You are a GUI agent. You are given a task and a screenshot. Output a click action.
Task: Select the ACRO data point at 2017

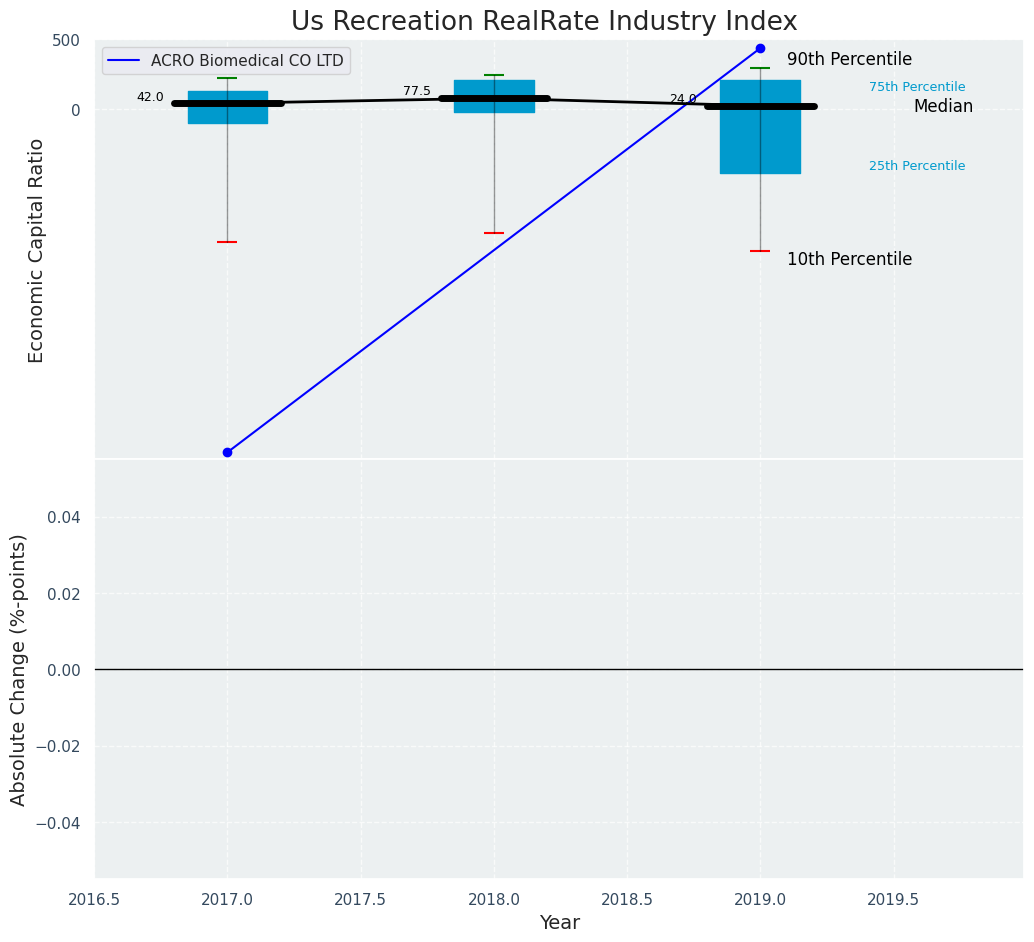[x=227, y=452]
